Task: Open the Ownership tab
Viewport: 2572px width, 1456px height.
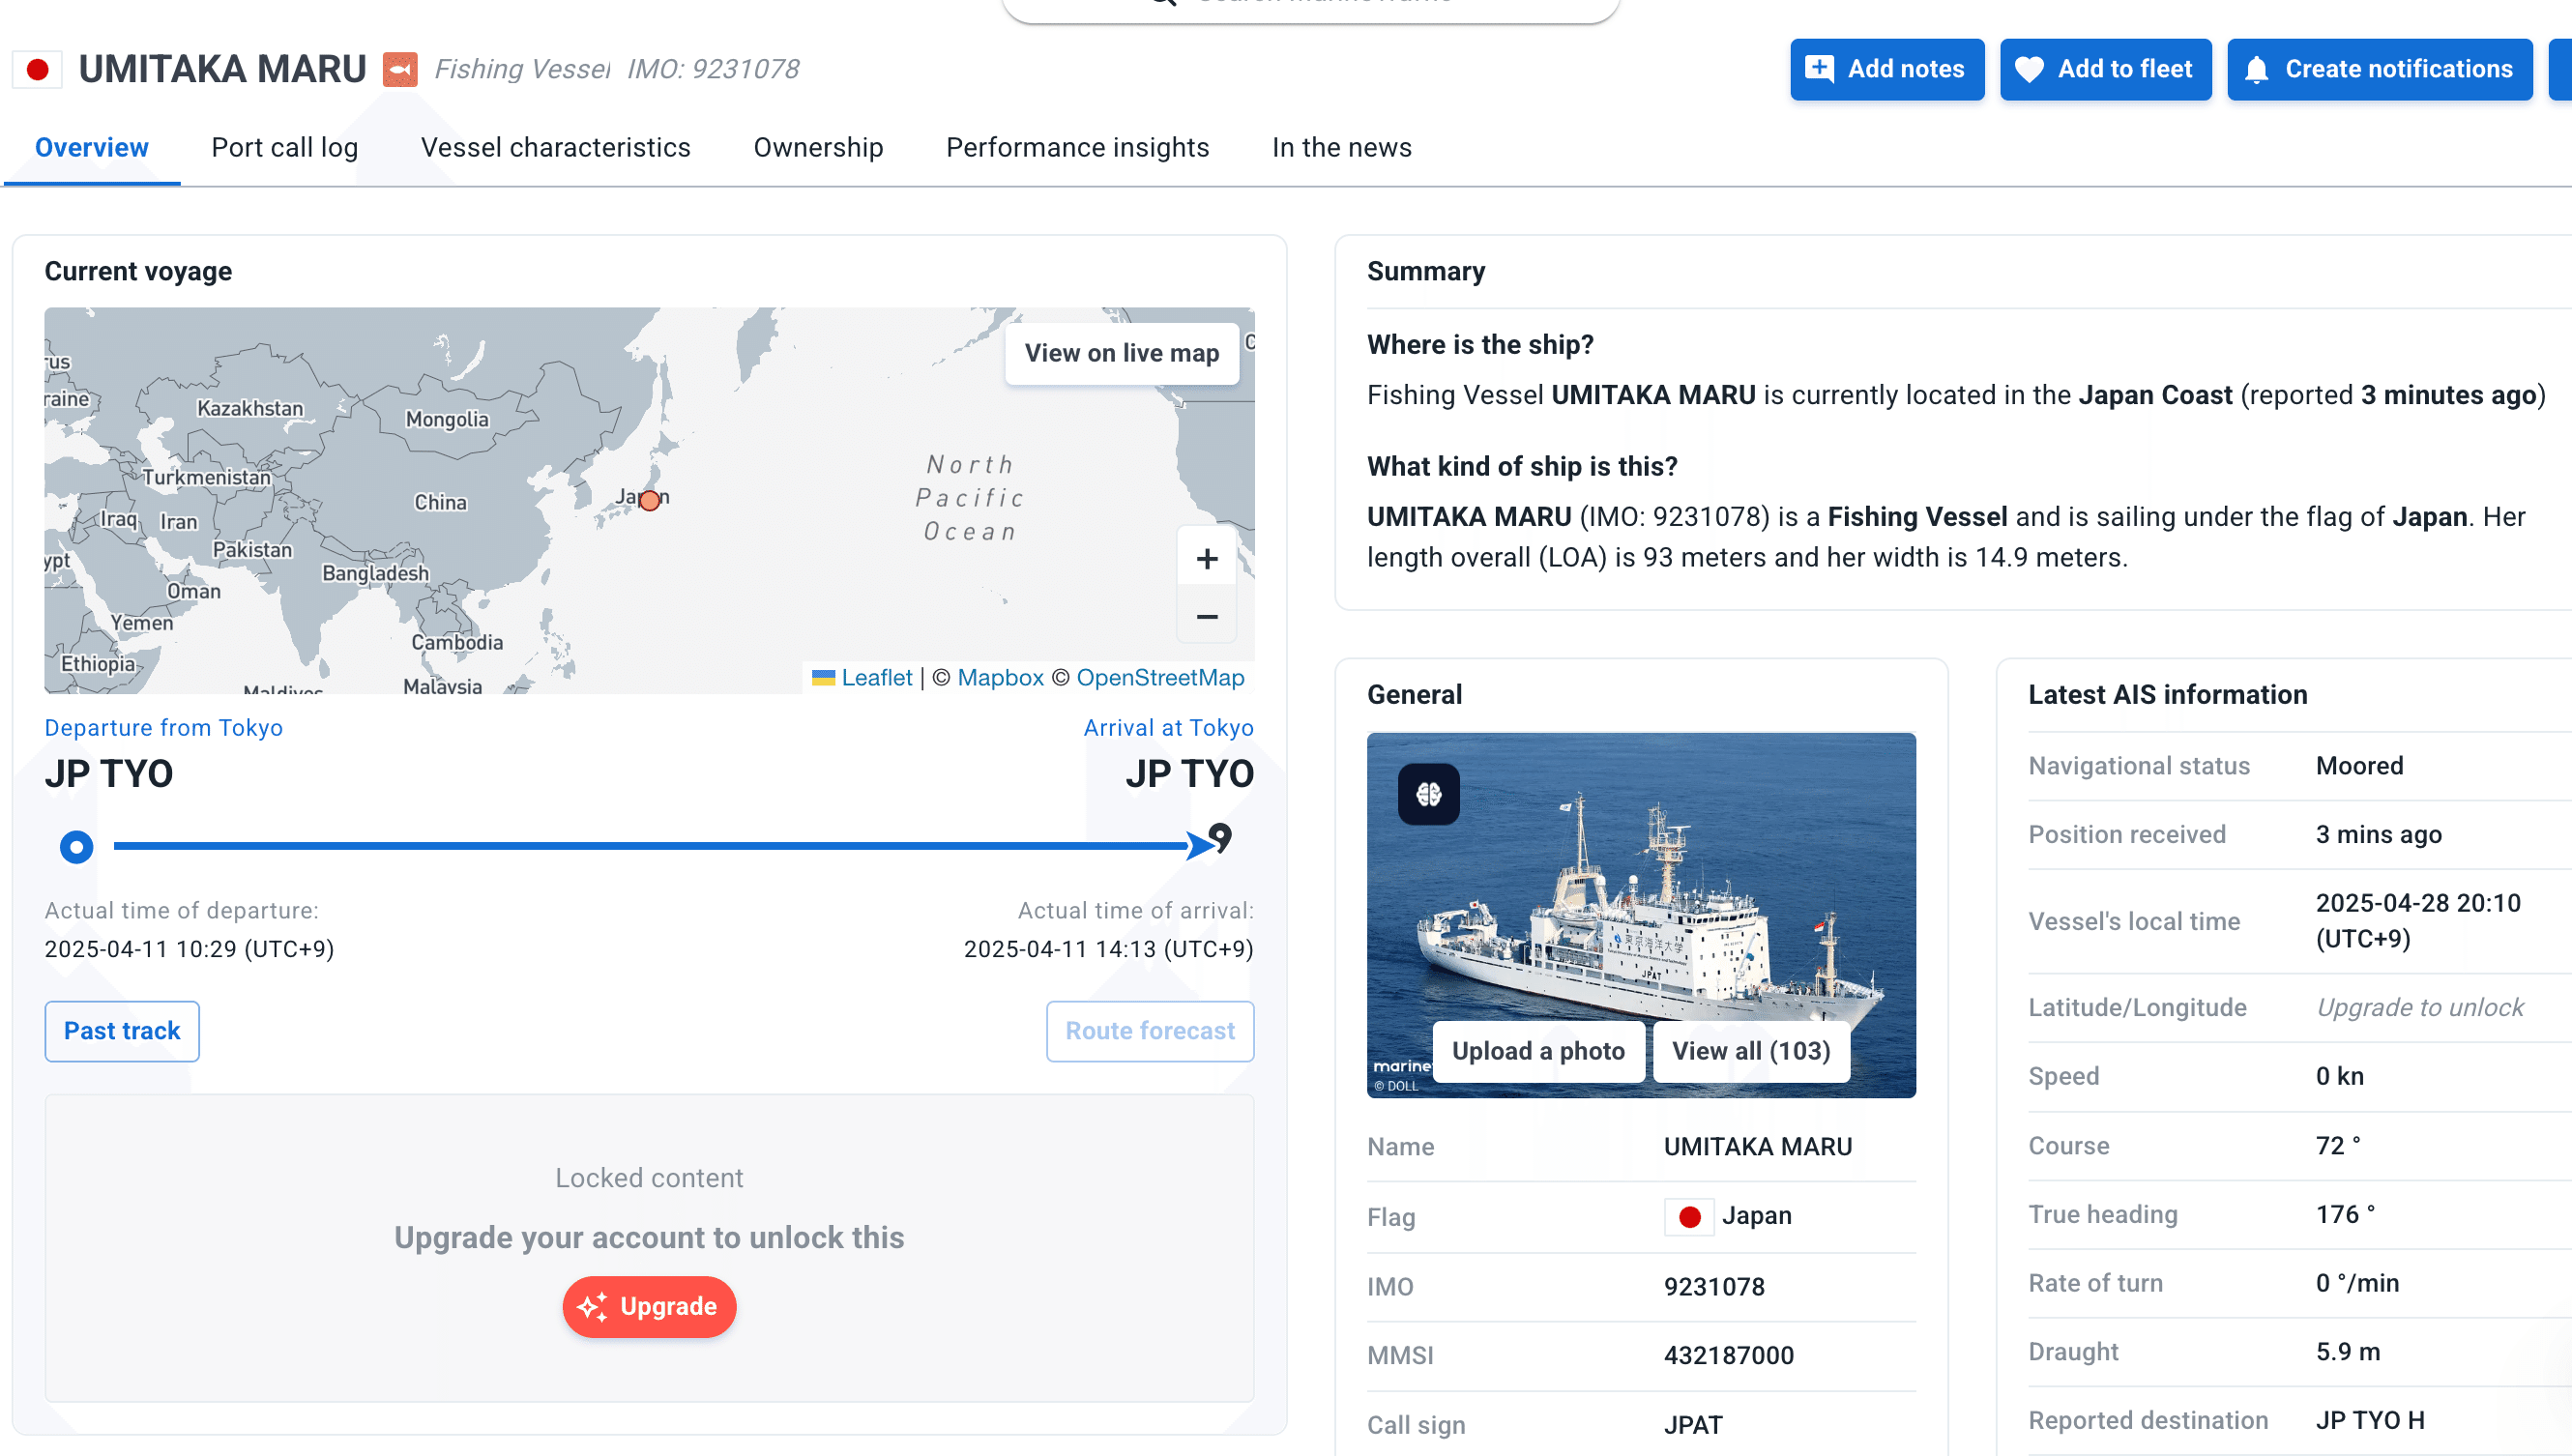Action: click(818, 148)
